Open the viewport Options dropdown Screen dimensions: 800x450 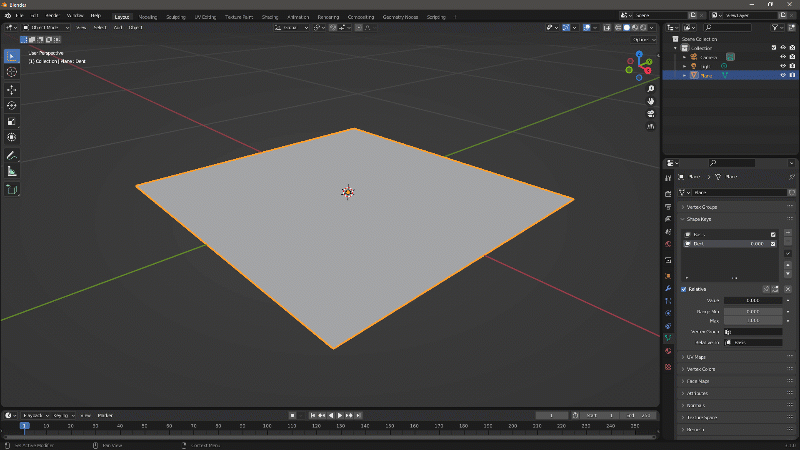click(x=643, y=39)
